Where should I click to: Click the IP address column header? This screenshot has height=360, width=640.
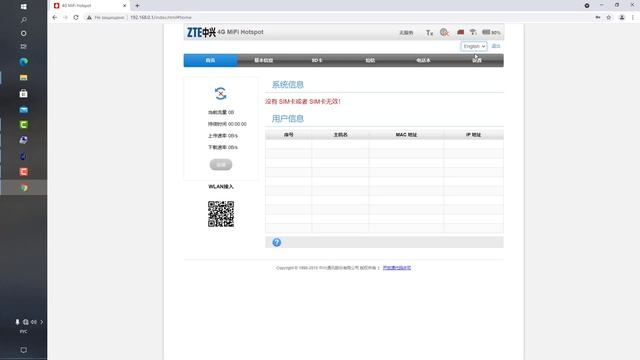pyautogui.click(x=473, y=135)
